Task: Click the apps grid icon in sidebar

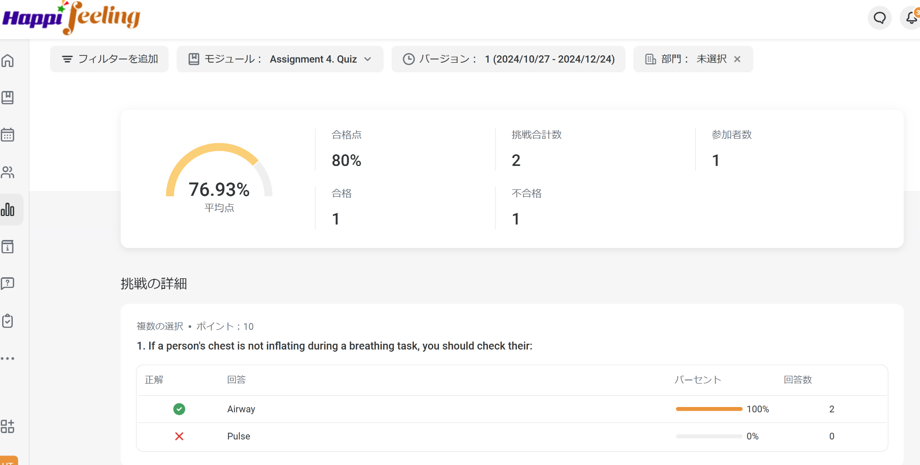Action: coord(8,427)
